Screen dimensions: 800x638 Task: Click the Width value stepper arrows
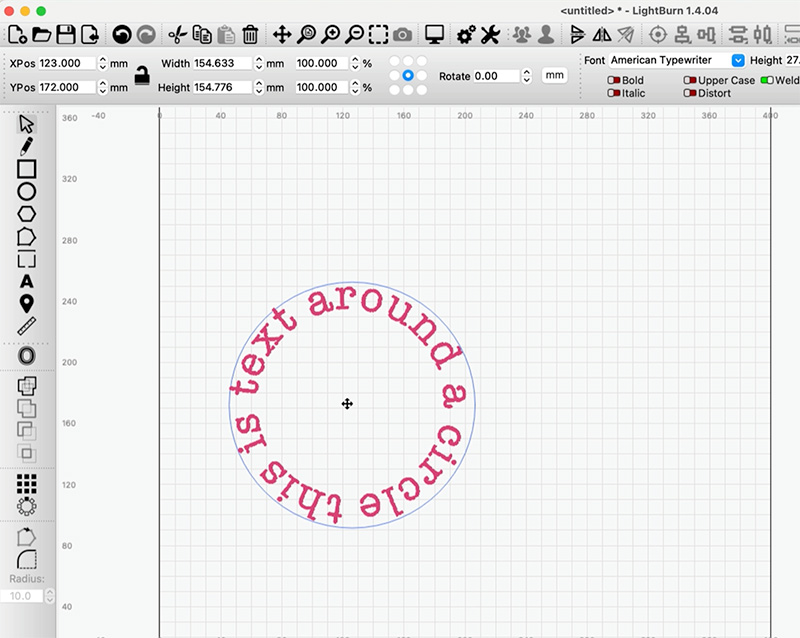tap(259, 63)
